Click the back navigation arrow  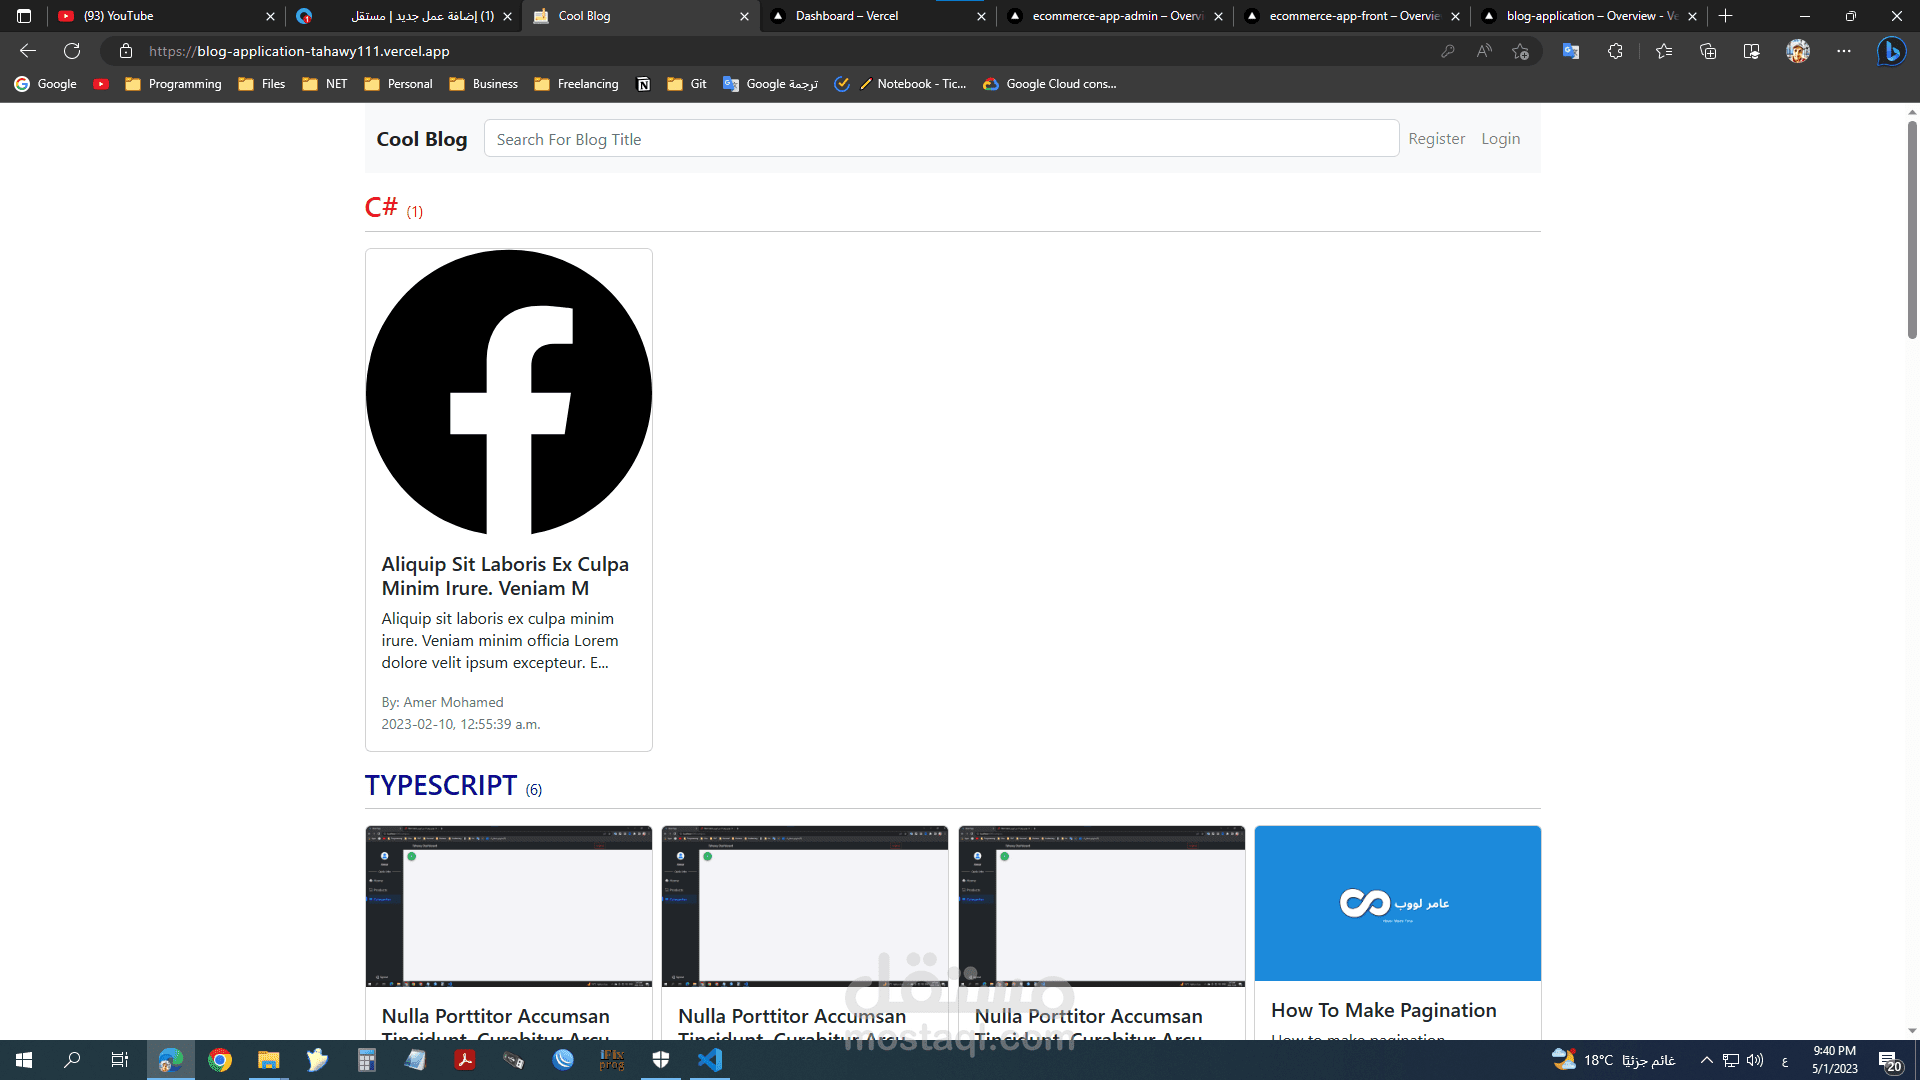[x=28, y=51]
